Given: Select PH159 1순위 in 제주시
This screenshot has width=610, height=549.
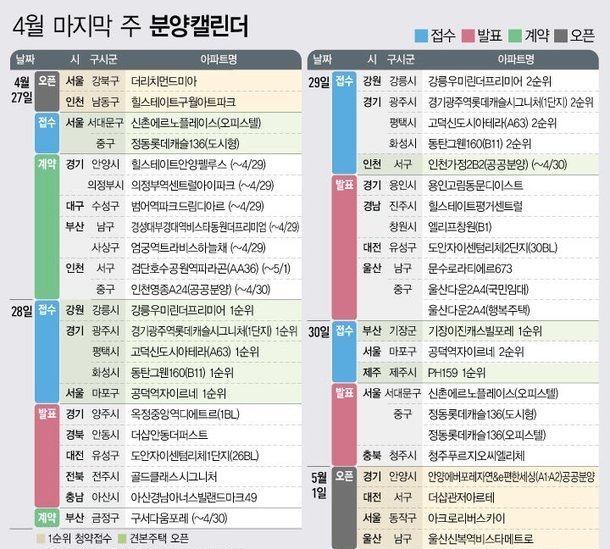Looking at the screenshot, I should click(457, 373).
